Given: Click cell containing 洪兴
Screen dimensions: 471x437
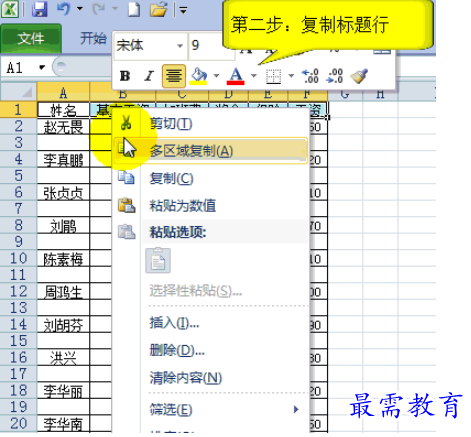Looking at the screenshot, I should 63,357.
